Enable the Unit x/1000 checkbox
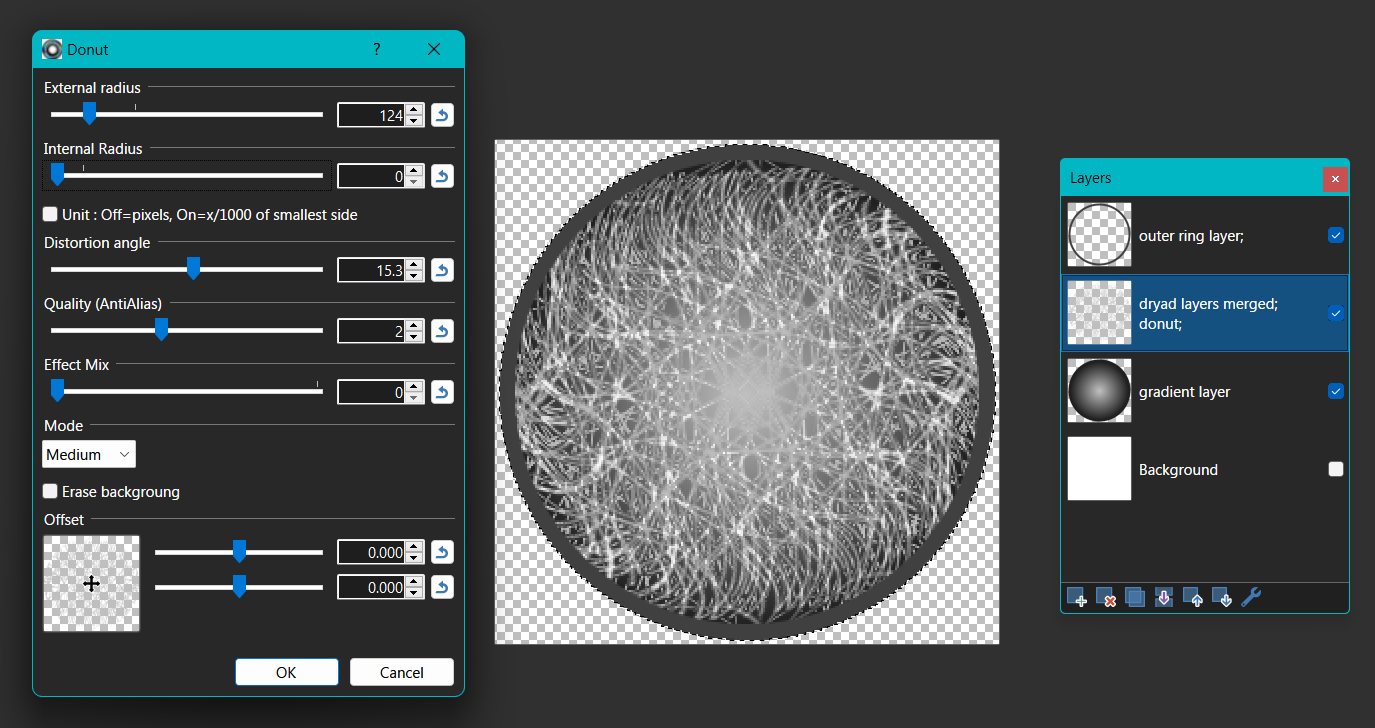This screenshot has height=728, width=1375. (x=50, y=214)
